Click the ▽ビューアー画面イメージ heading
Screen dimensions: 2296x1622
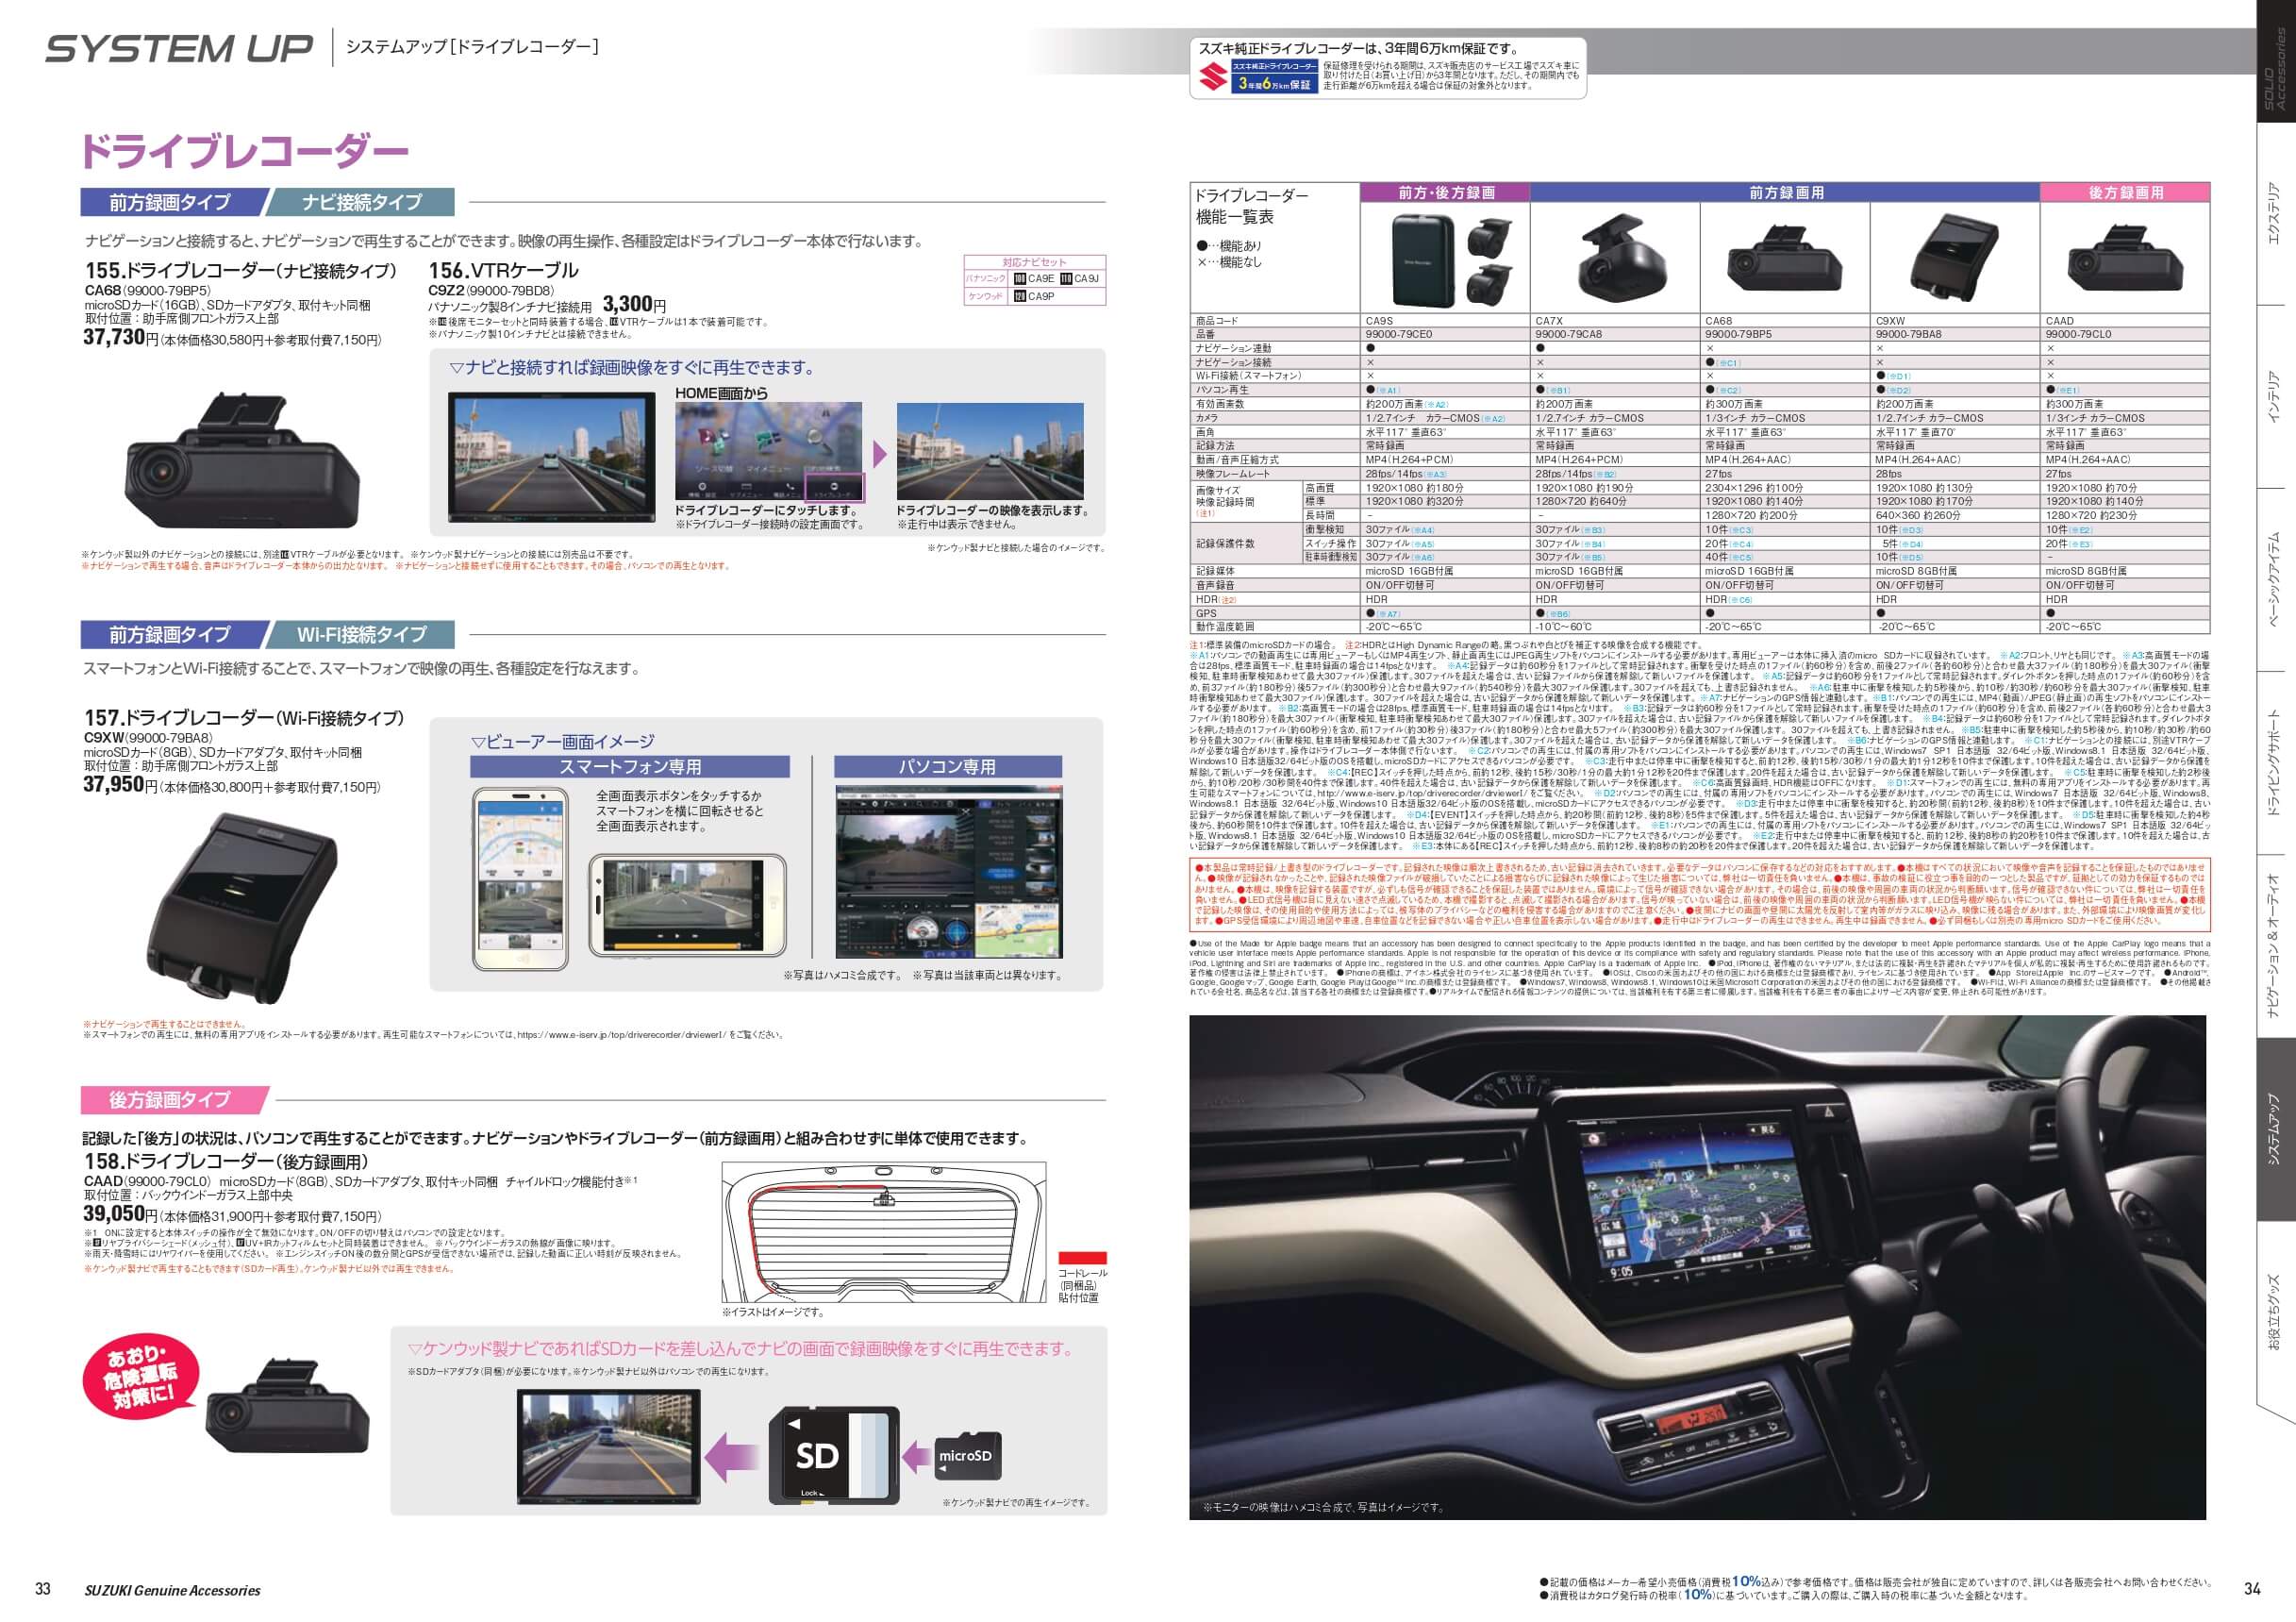click(562, 741)
